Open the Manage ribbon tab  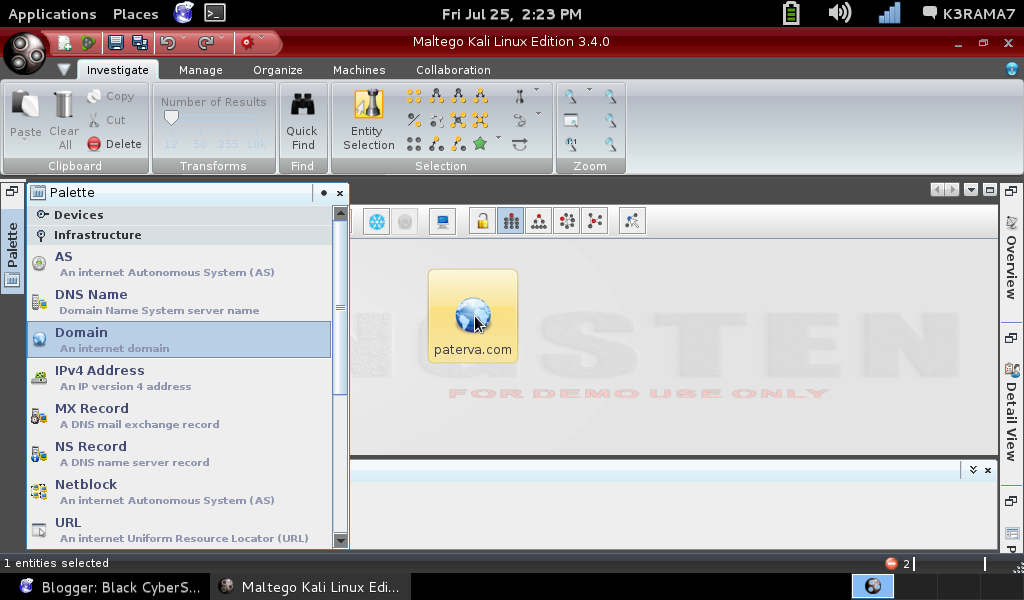200,70
